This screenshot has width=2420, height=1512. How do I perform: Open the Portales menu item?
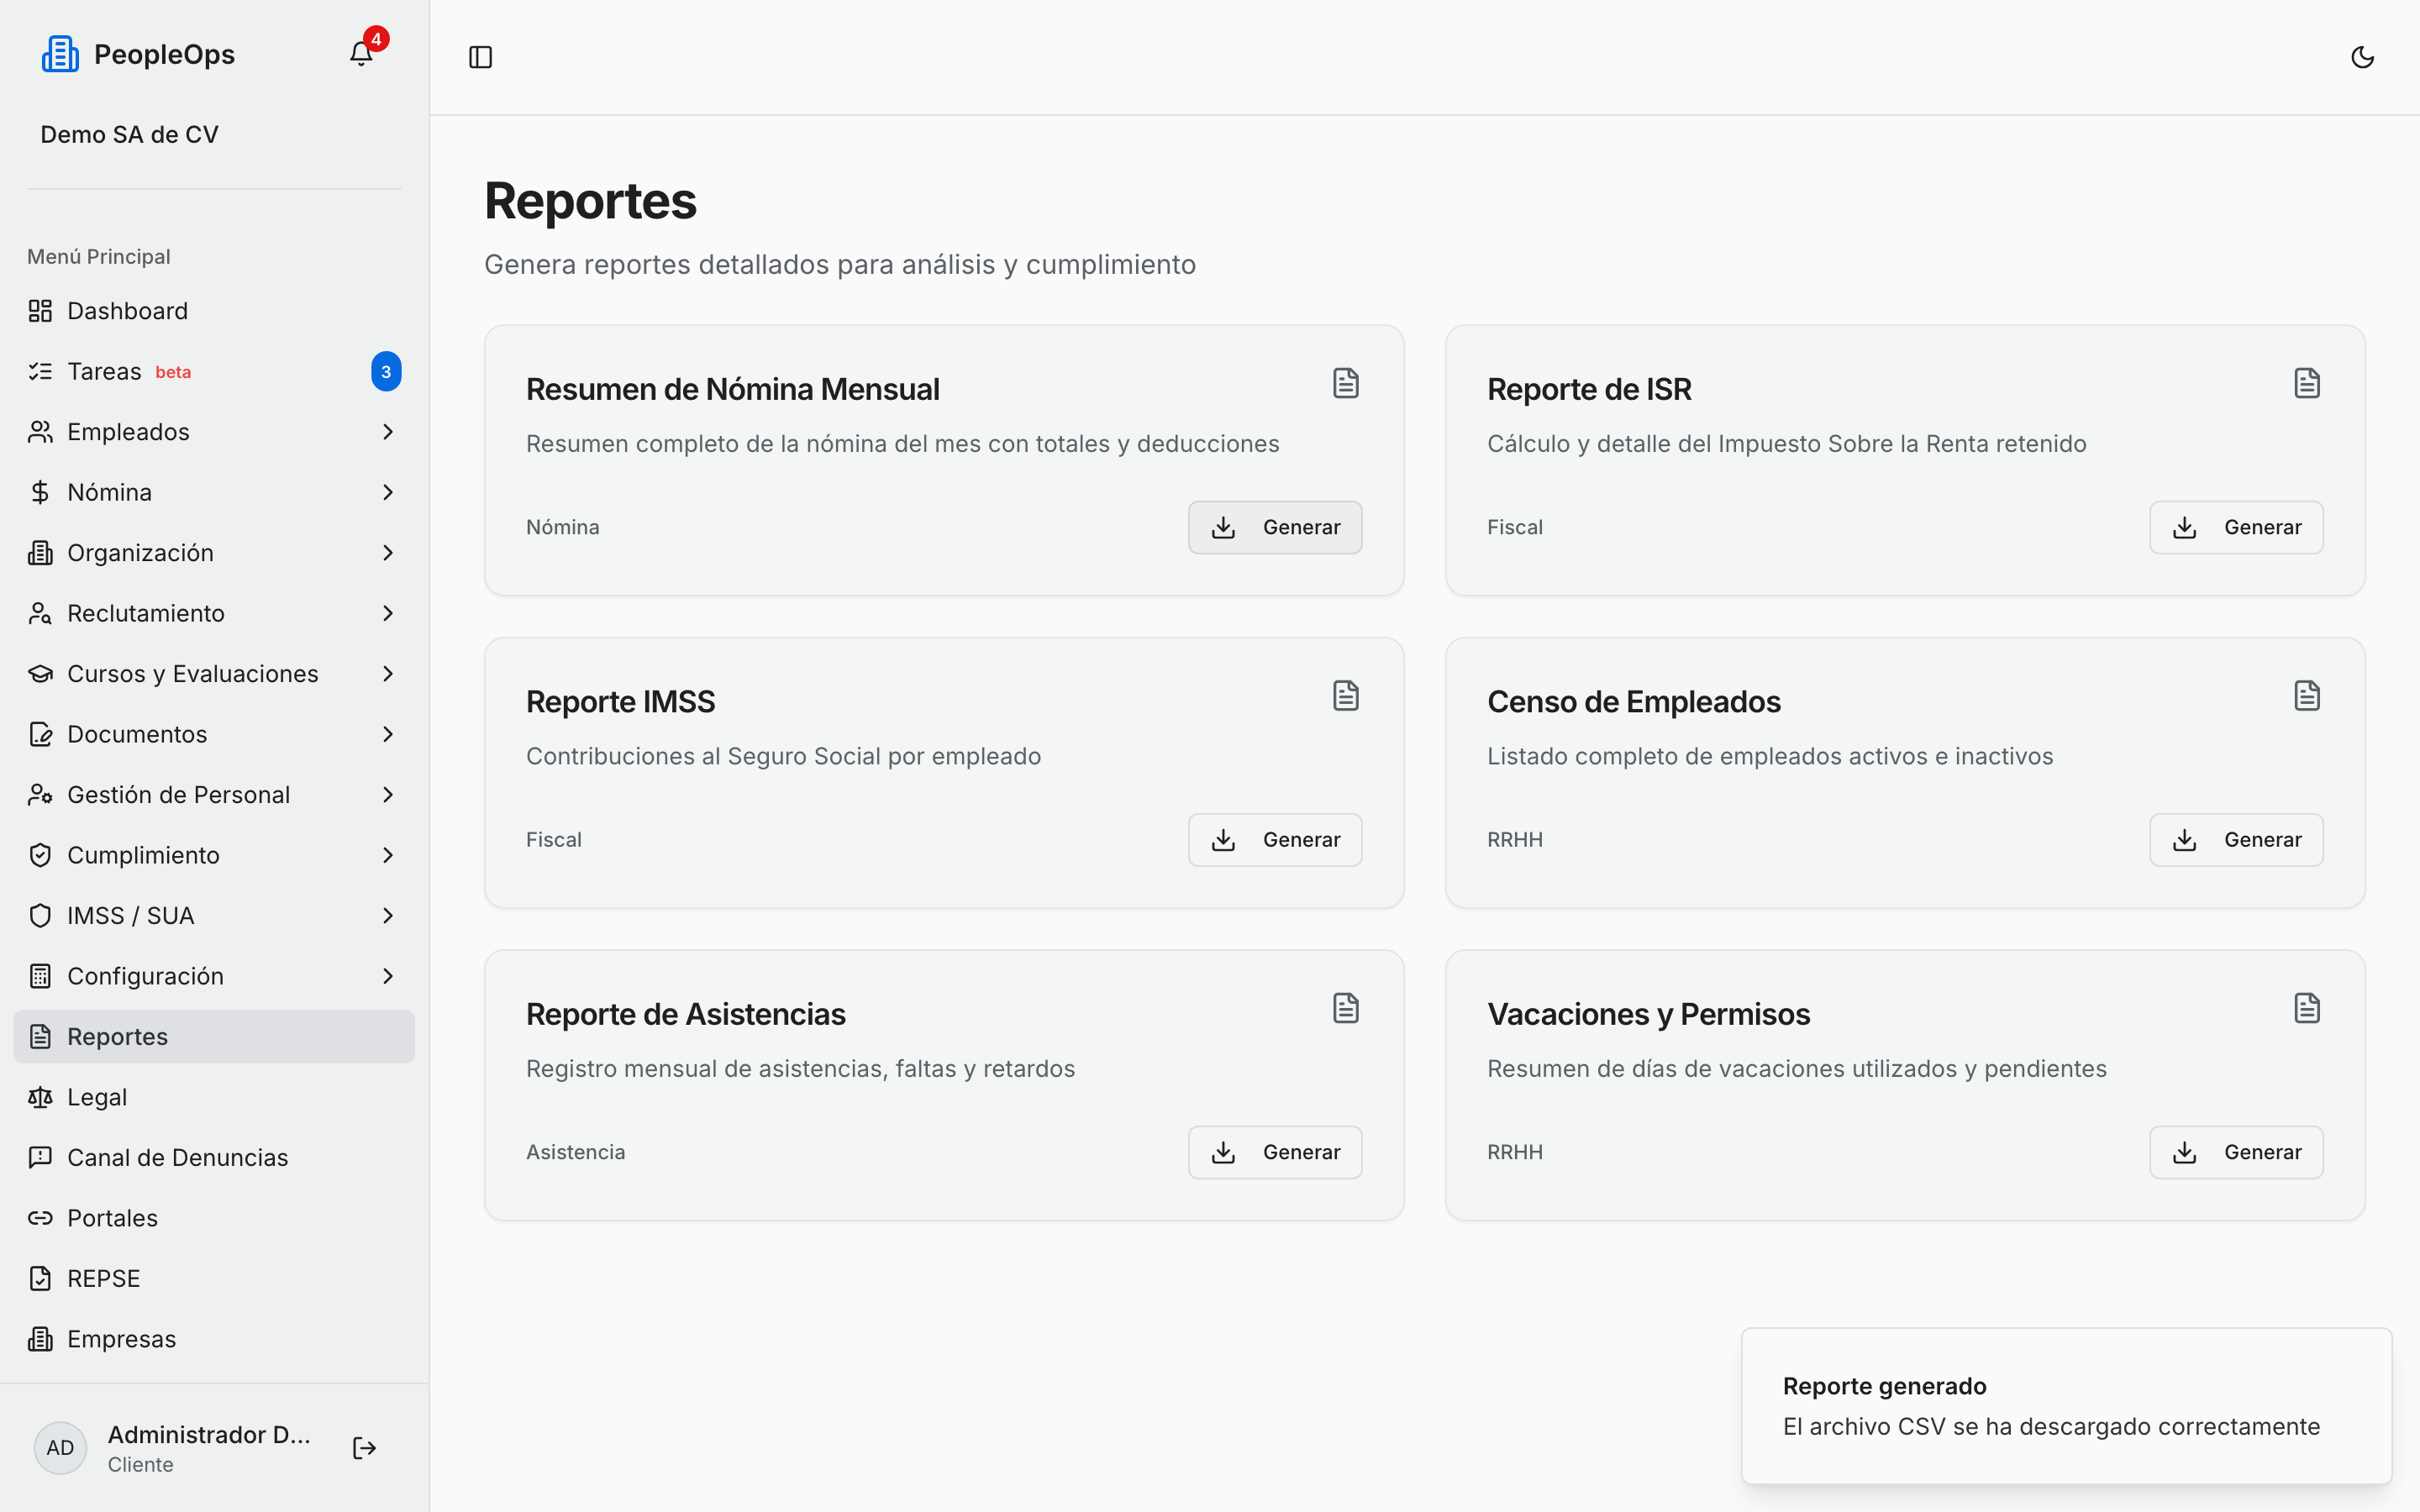(214, 1218)
